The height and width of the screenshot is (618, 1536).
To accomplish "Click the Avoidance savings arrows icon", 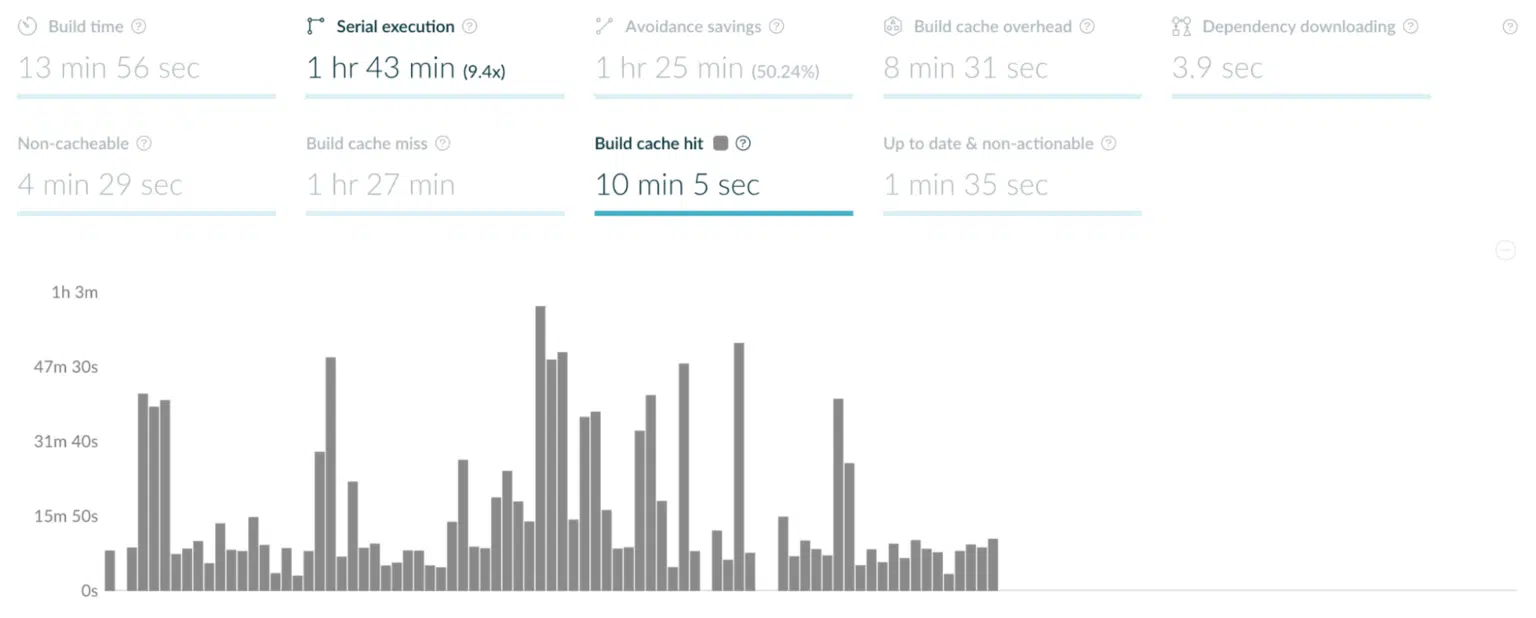I will [x=604, y=26].
